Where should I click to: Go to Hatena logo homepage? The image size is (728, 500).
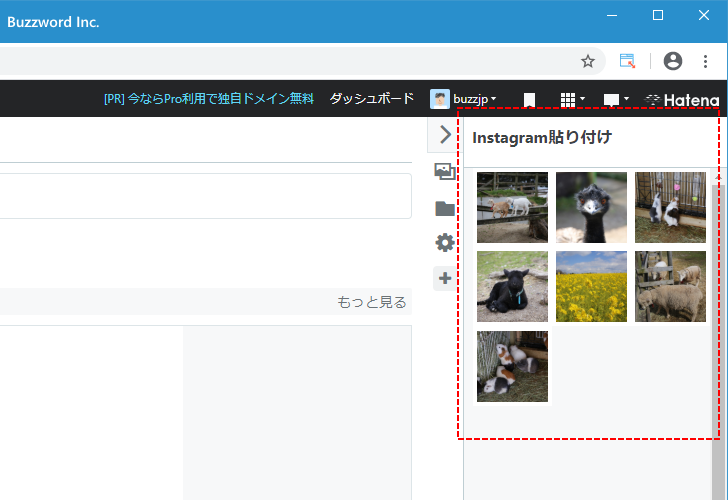(x=682, y=100)
